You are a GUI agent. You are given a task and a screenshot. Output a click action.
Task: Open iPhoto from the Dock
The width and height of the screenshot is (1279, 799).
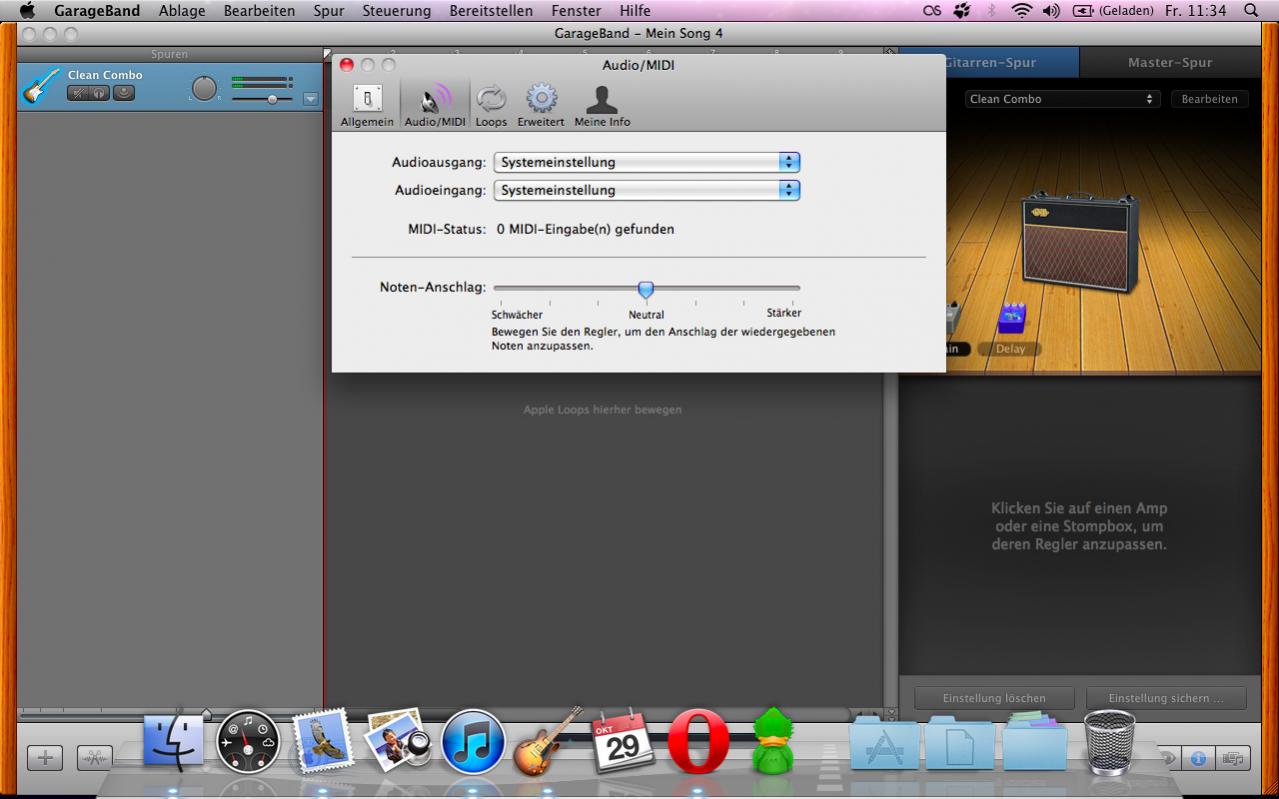397,743
